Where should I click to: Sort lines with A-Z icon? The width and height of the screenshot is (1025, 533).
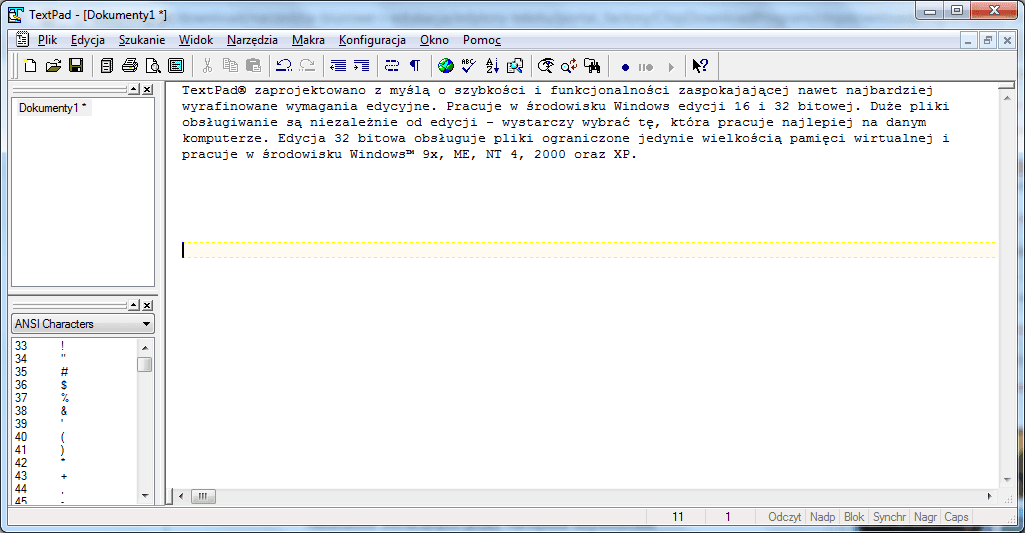click(492, 65)
